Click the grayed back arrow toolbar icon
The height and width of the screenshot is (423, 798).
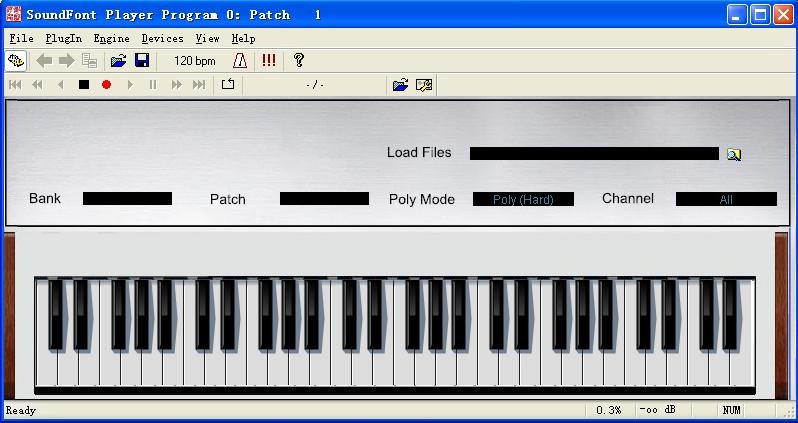click(x=45, y=61)
